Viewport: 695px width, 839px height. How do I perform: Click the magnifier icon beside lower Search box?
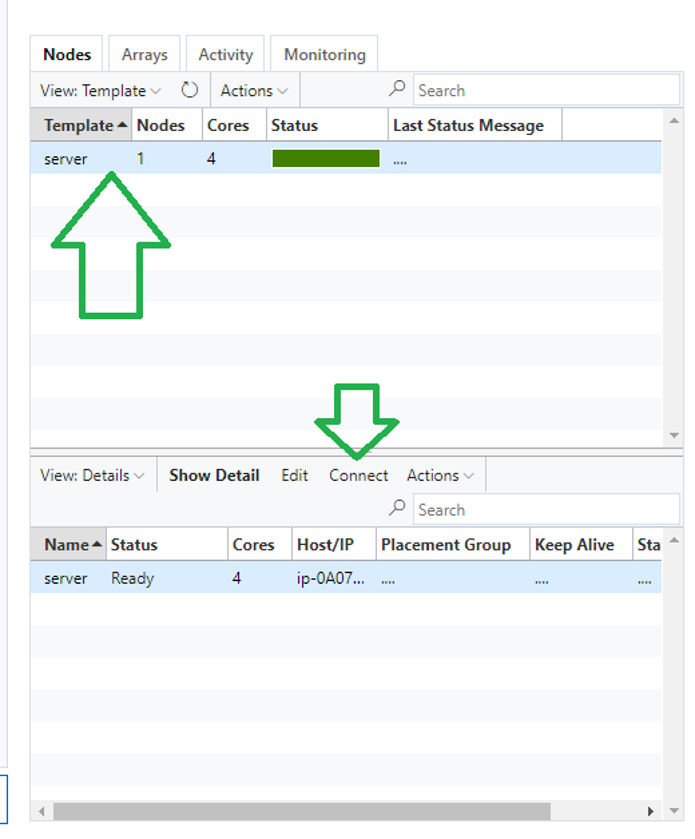396,508
